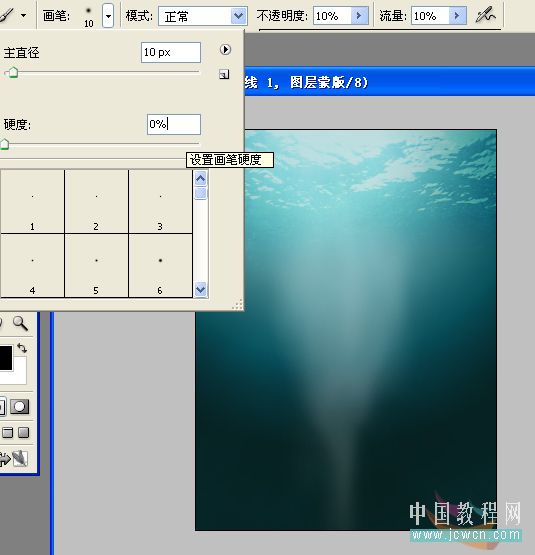Click the flow field showing 10%

tap(430, 16)
